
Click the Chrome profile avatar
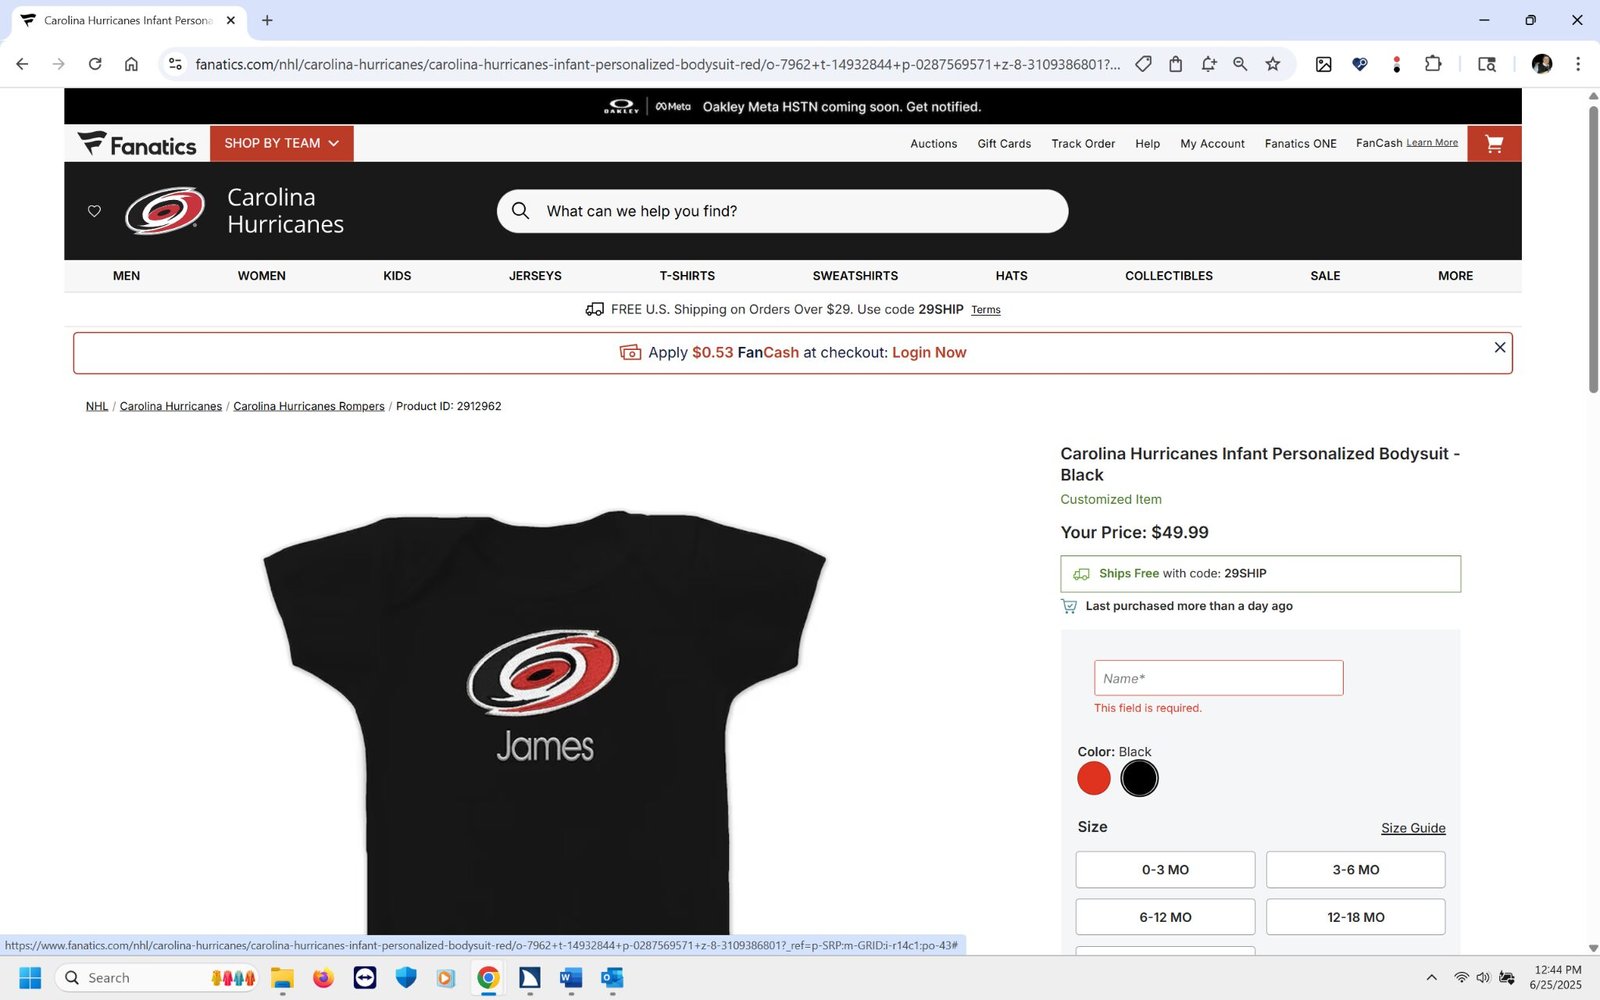(x=1542, y=64)
